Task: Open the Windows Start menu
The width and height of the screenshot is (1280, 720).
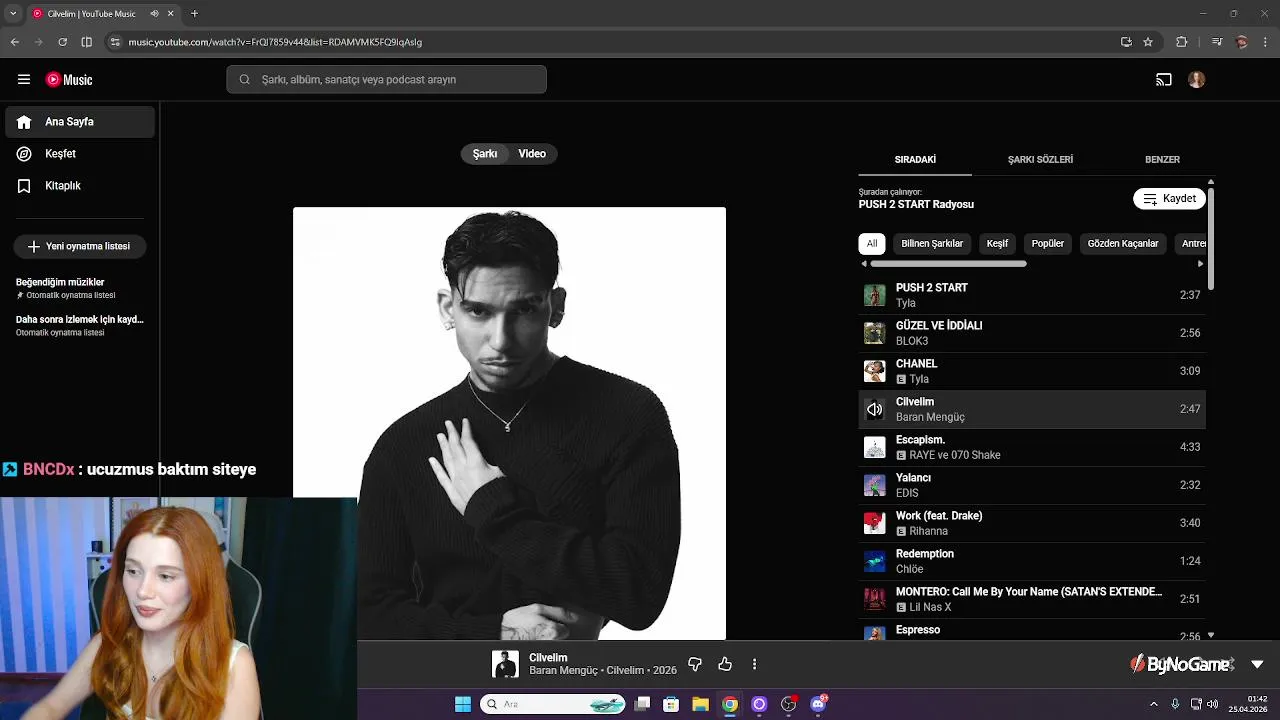Action: pos(463,704)
